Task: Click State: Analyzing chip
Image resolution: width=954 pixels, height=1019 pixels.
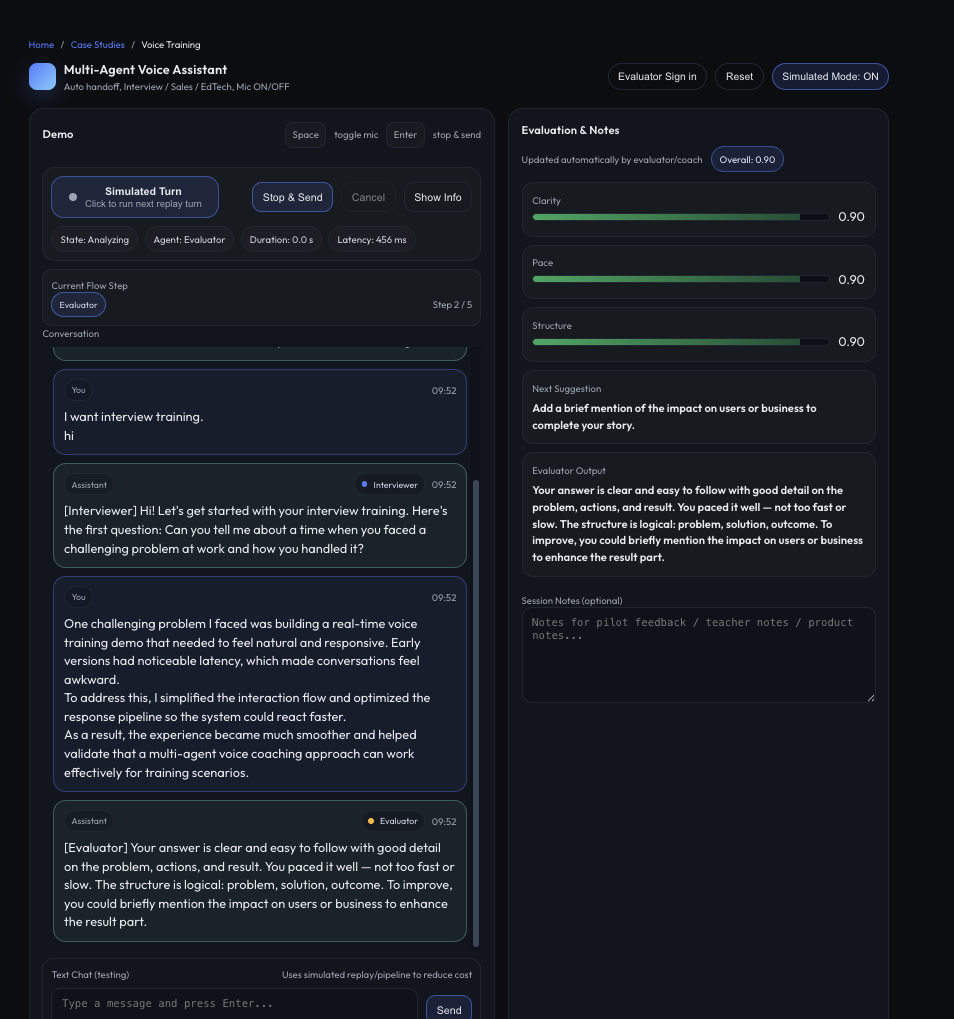Action: click(95, 240)
